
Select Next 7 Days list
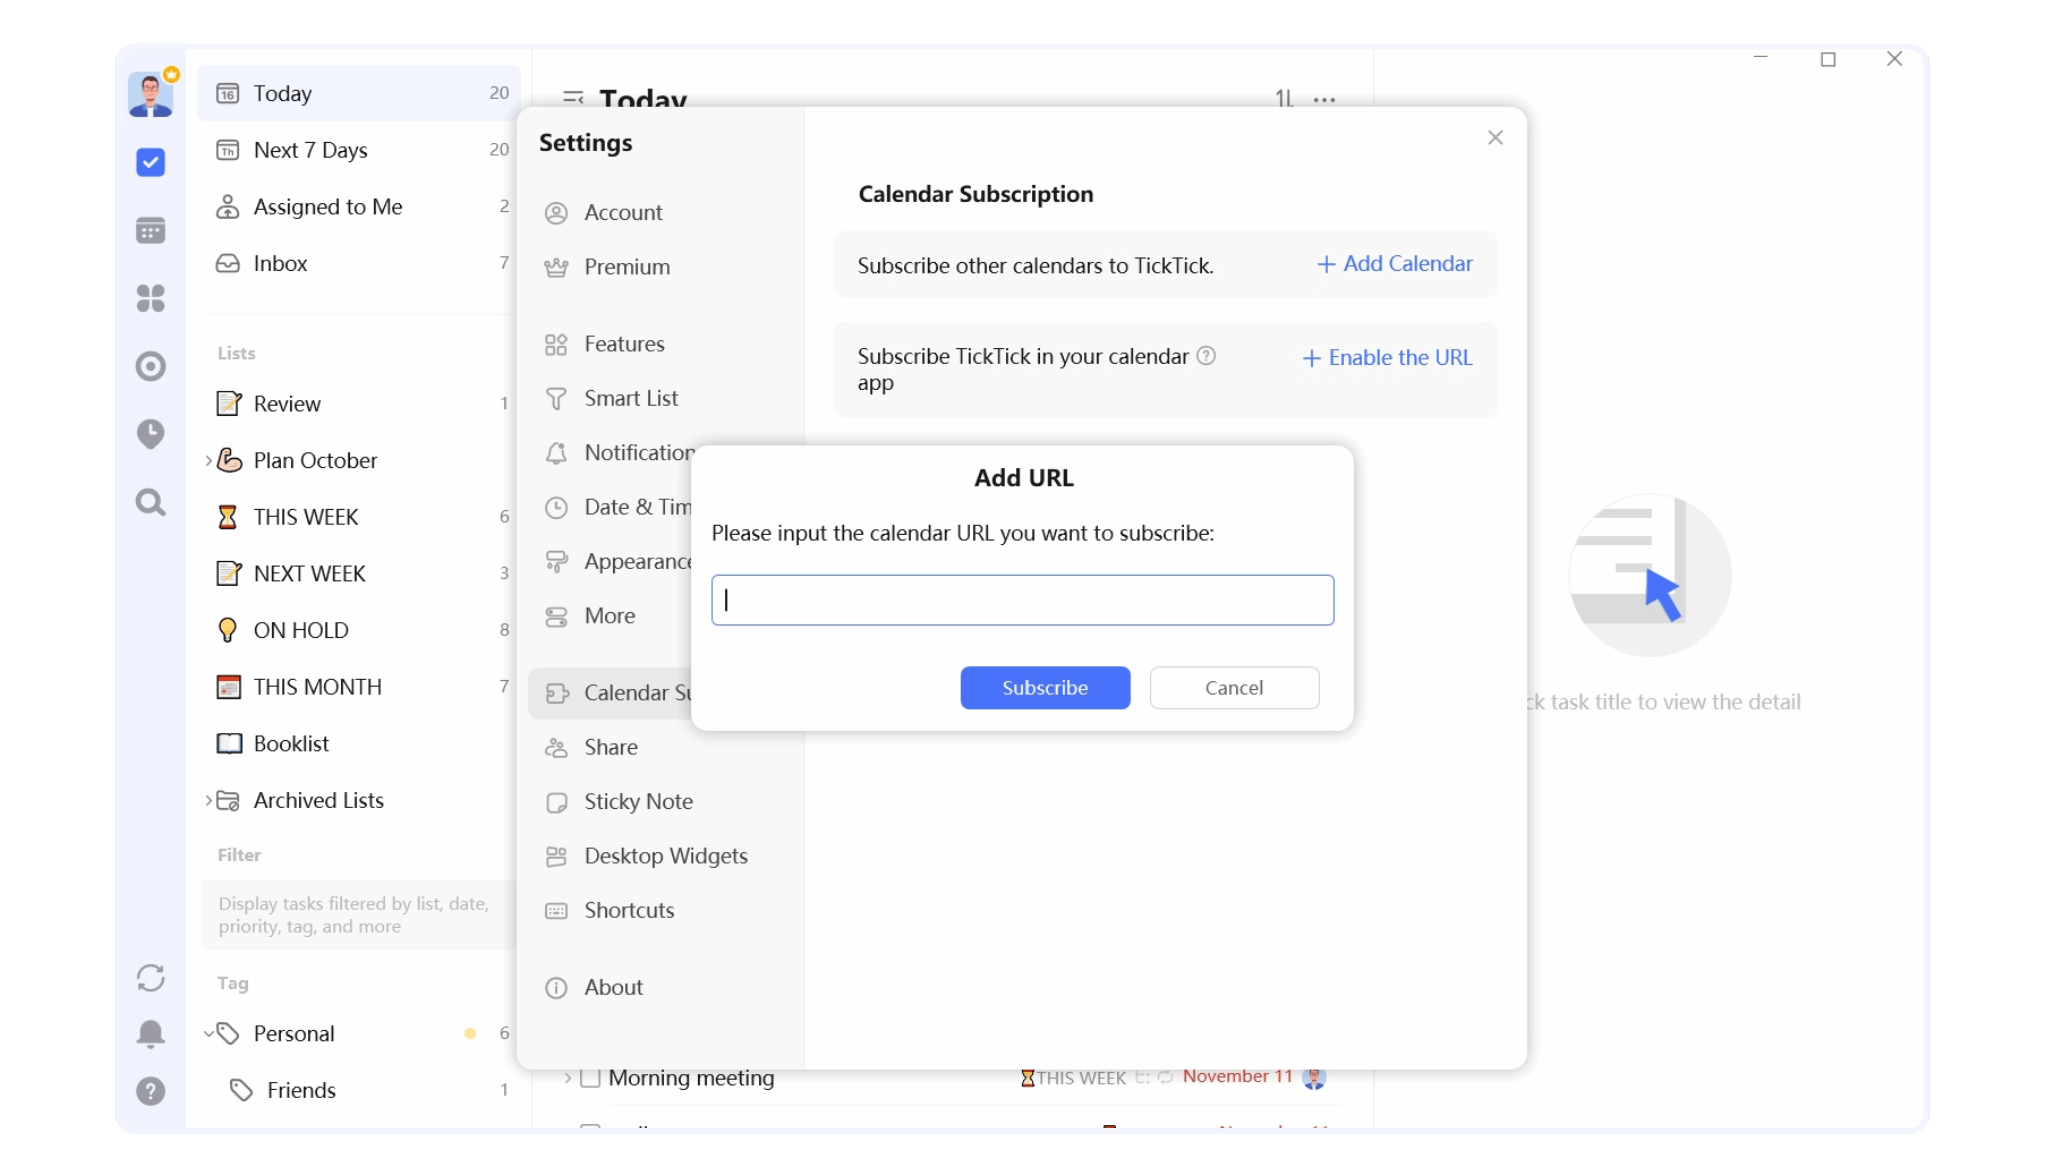point(359,150)
